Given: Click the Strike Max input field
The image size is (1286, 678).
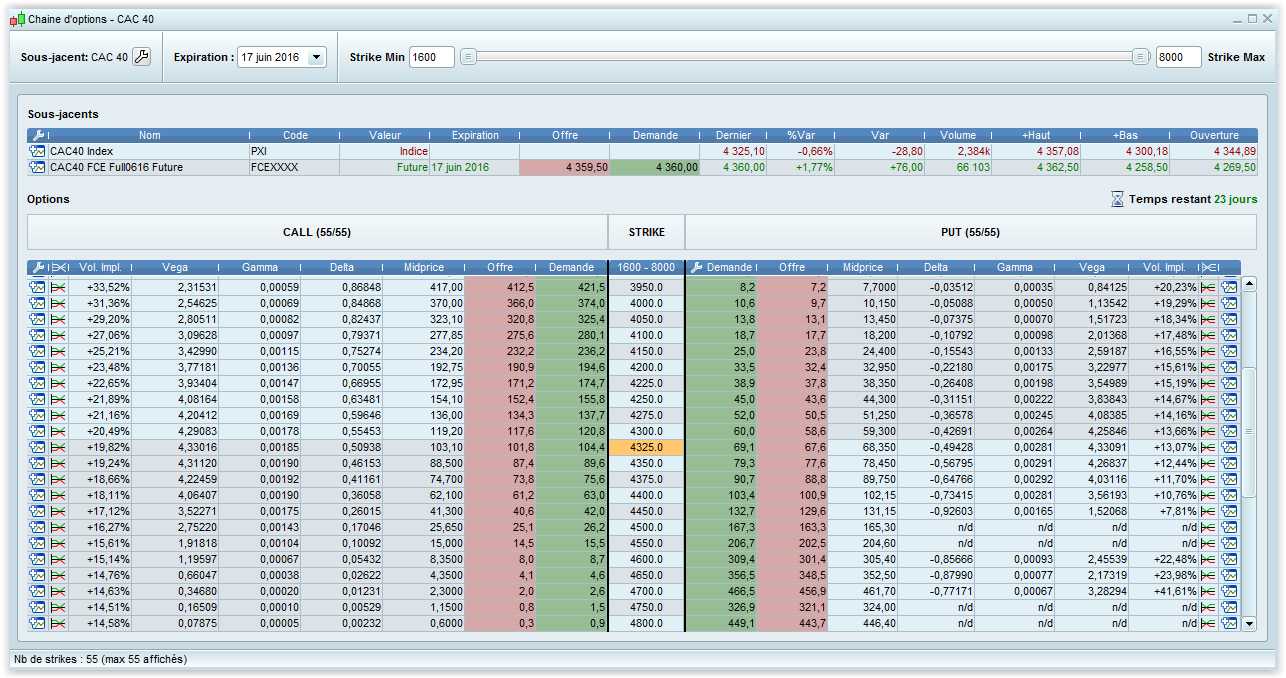Looking at the screenshot, I should tap(1178, 57).
